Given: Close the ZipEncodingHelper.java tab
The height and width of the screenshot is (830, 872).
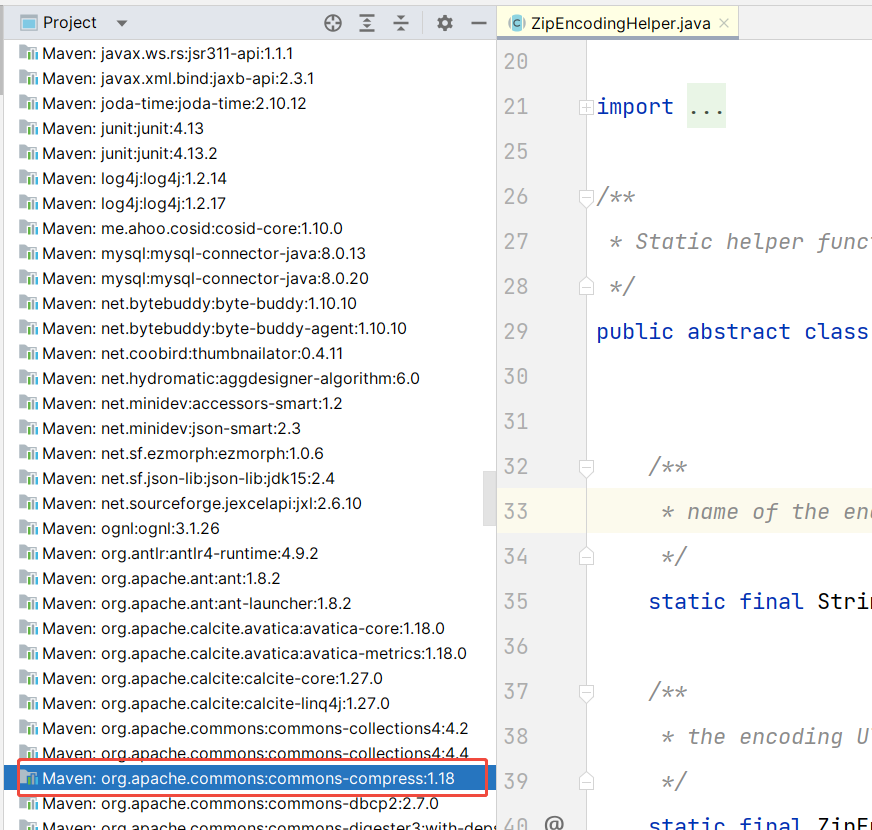Looking at the screenshot, I should [x=724, y=23].
